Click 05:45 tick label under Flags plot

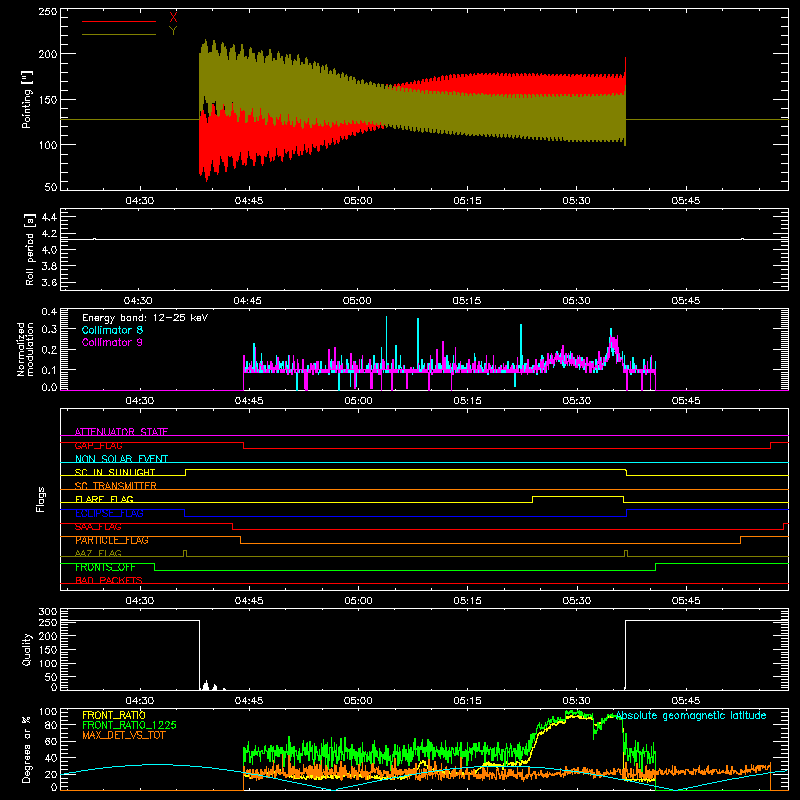click(x=686, y=601)
